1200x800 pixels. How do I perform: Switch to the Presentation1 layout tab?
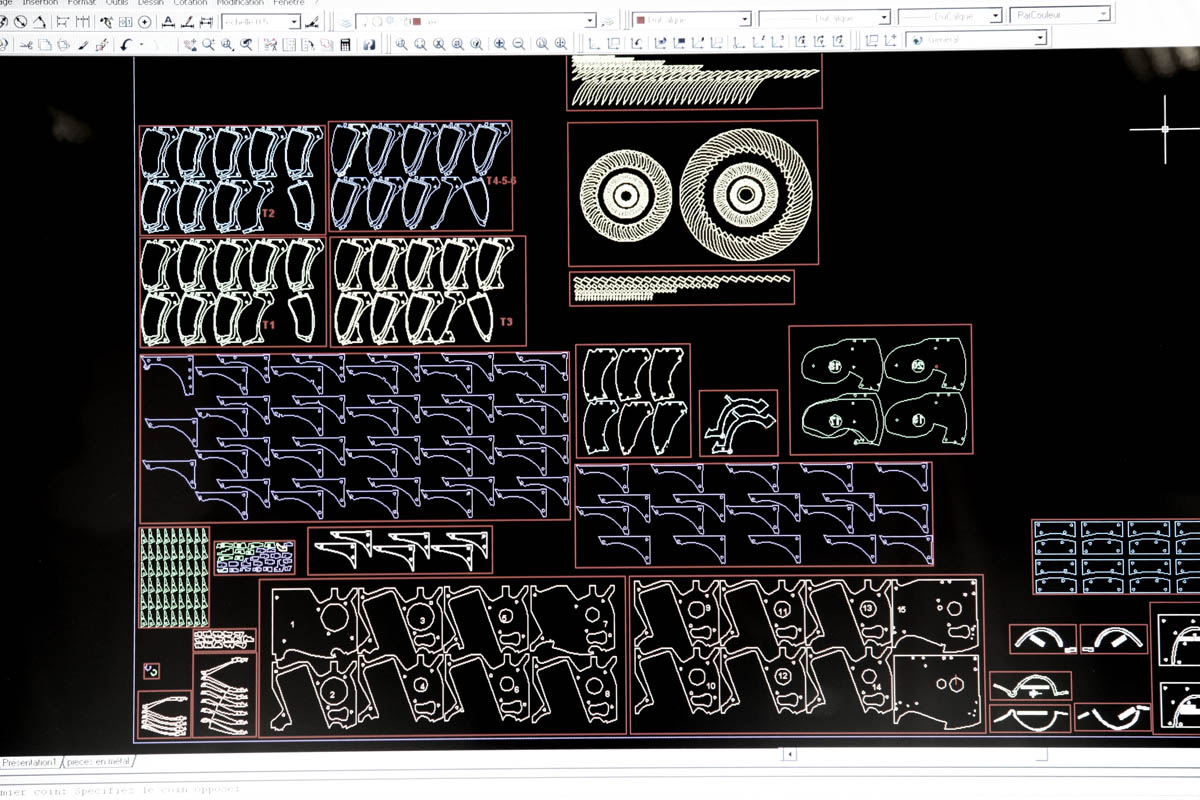coord(30,762)
